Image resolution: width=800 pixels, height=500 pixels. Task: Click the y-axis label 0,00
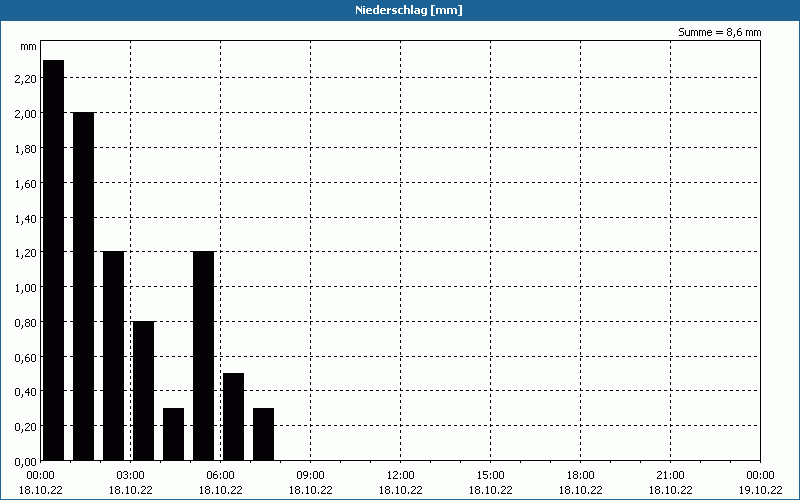click(x=26, y=462)
